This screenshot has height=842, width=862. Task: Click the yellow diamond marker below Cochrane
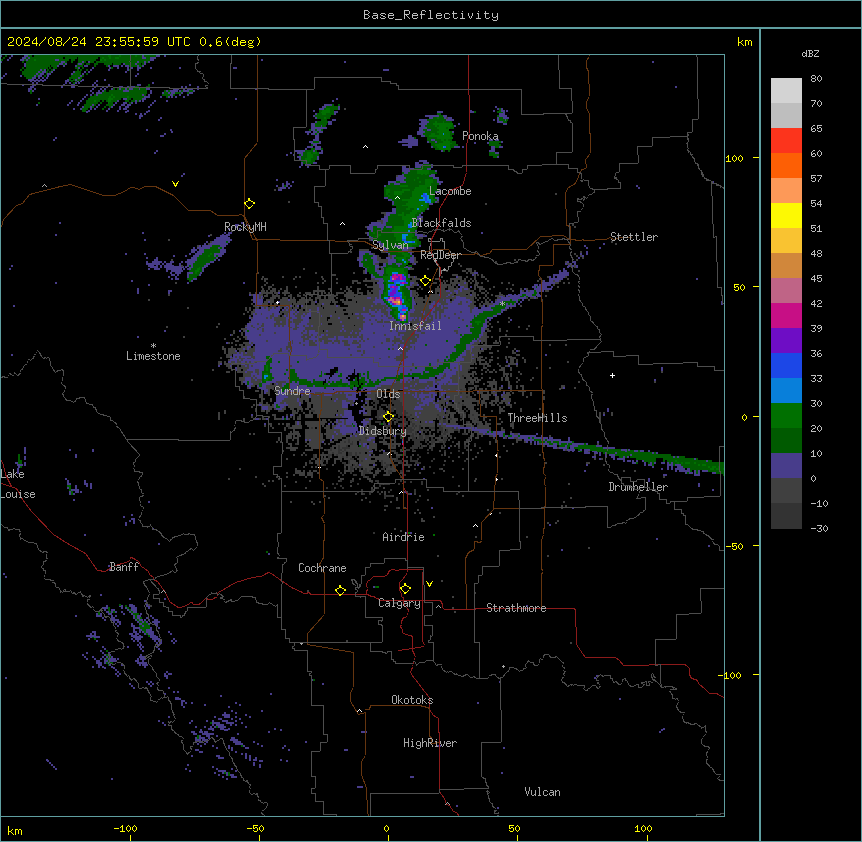tap(340, 590)
